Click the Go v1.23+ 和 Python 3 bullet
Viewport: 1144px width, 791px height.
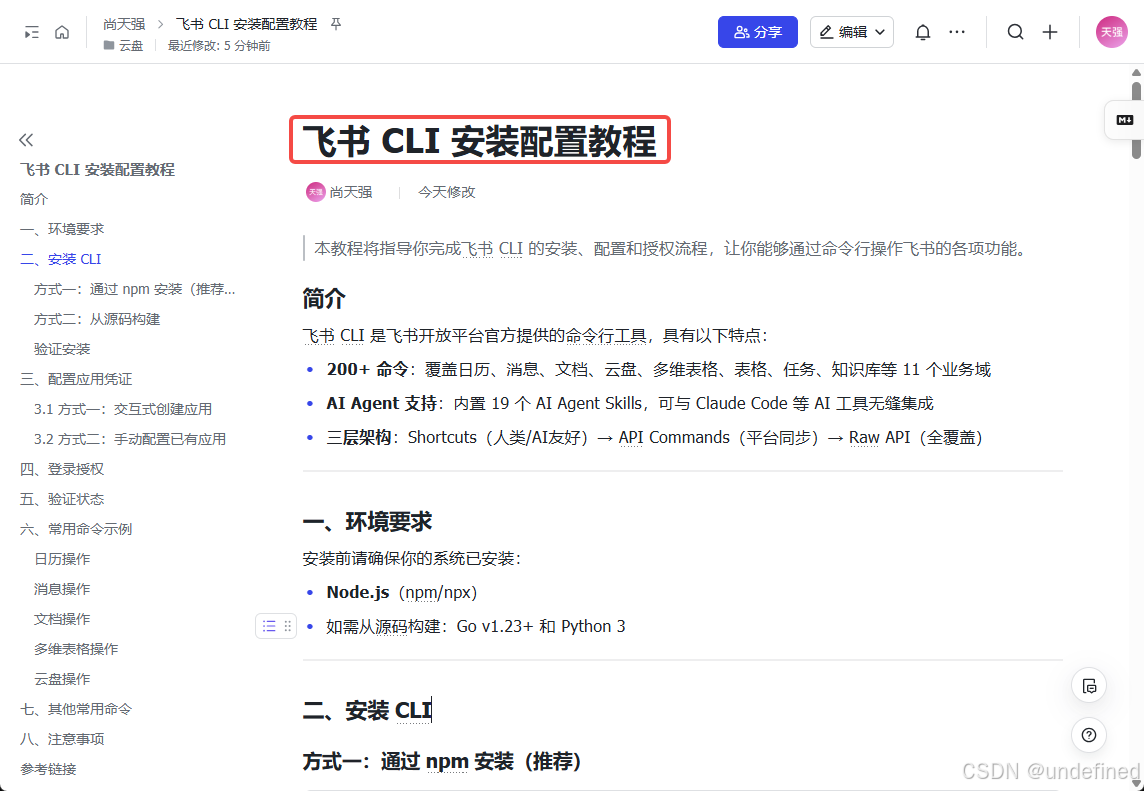(476, 626)
